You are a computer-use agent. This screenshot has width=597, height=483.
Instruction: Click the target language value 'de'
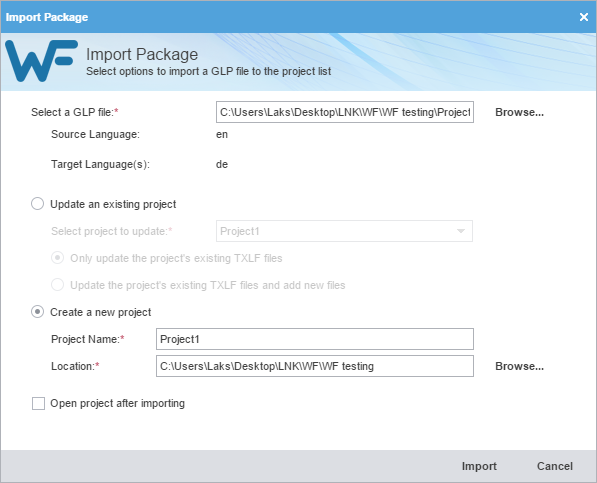click(222, 164)
